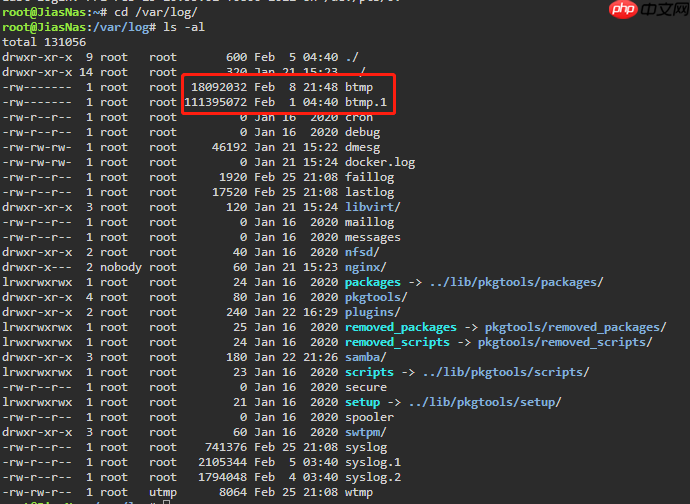
Task: Select the ../lib/pkgtools/scripts/ link target
Action: (506, 372)
